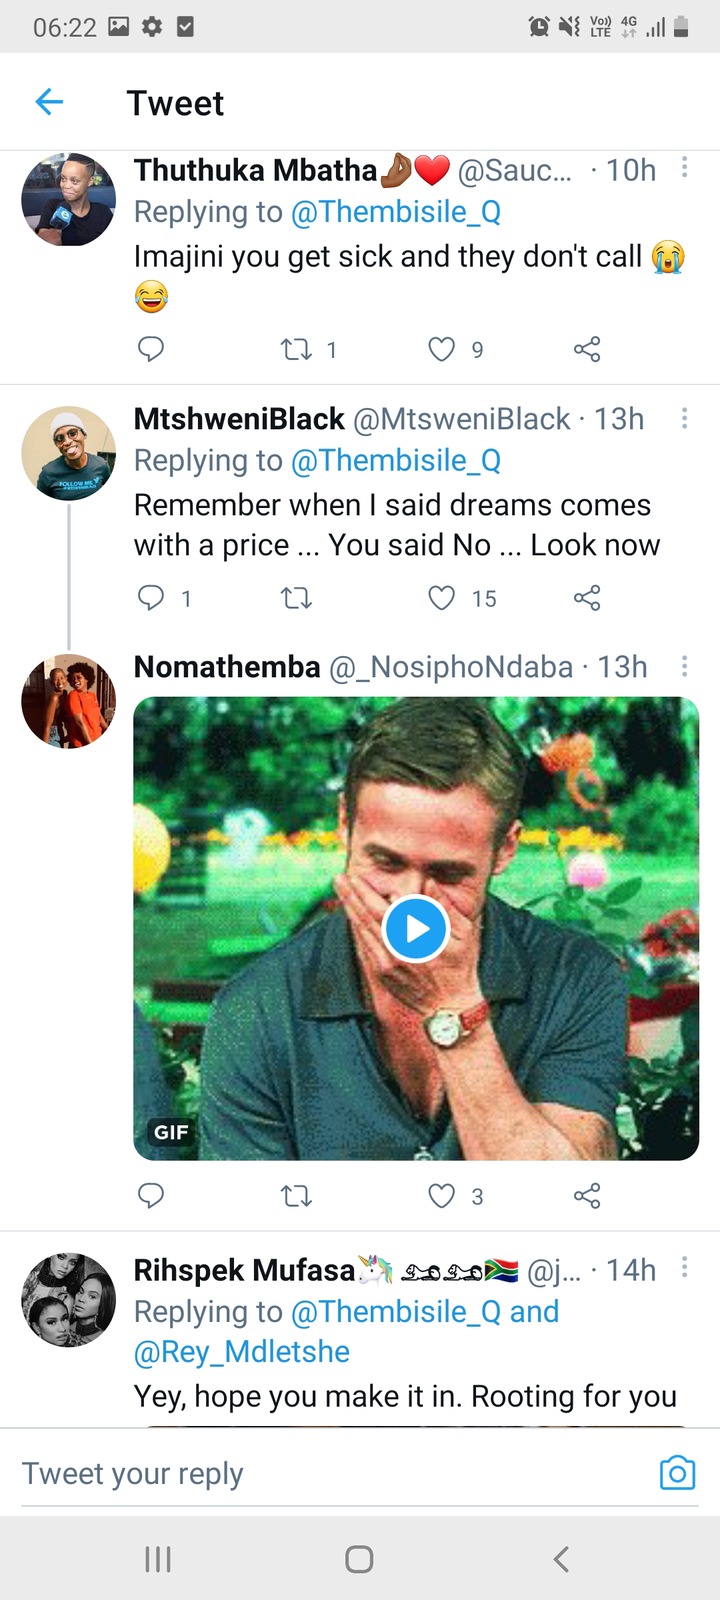Open @Thembisile_Q link in Thuthuka's reply

point(396,212)
